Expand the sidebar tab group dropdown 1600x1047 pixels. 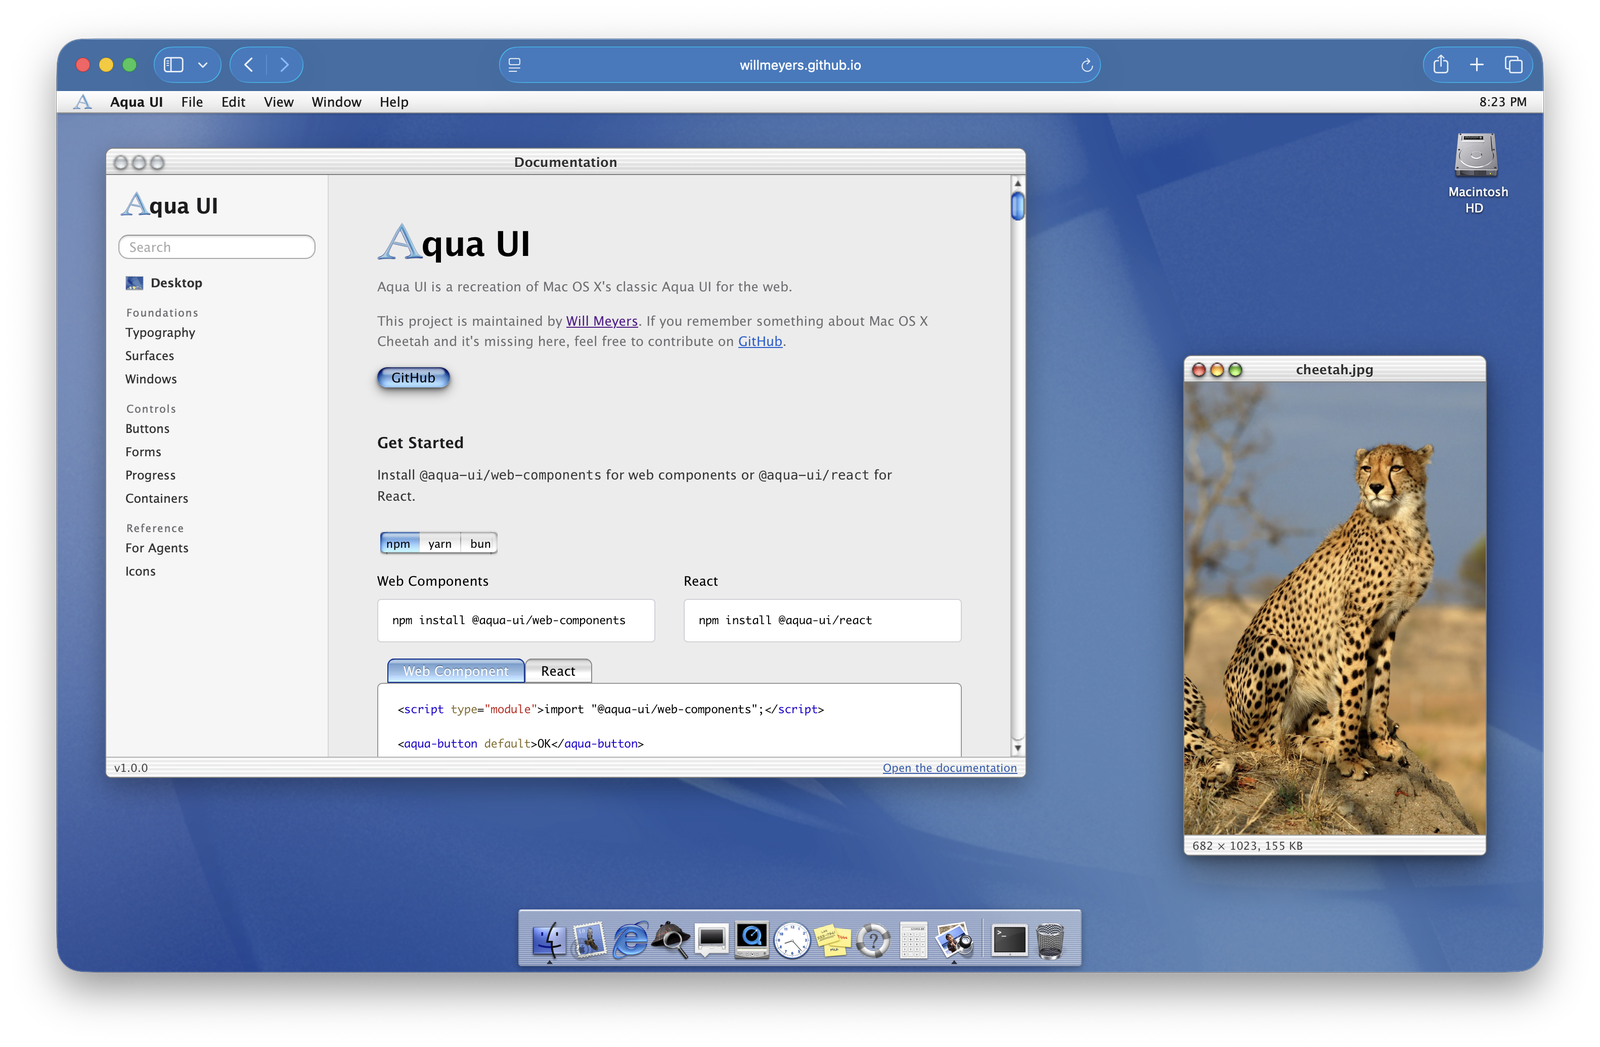[x=203, y=65]
